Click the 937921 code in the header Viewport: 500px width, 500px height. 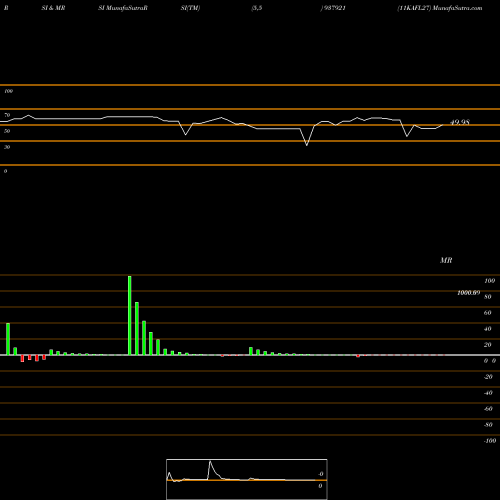(334, 8)
